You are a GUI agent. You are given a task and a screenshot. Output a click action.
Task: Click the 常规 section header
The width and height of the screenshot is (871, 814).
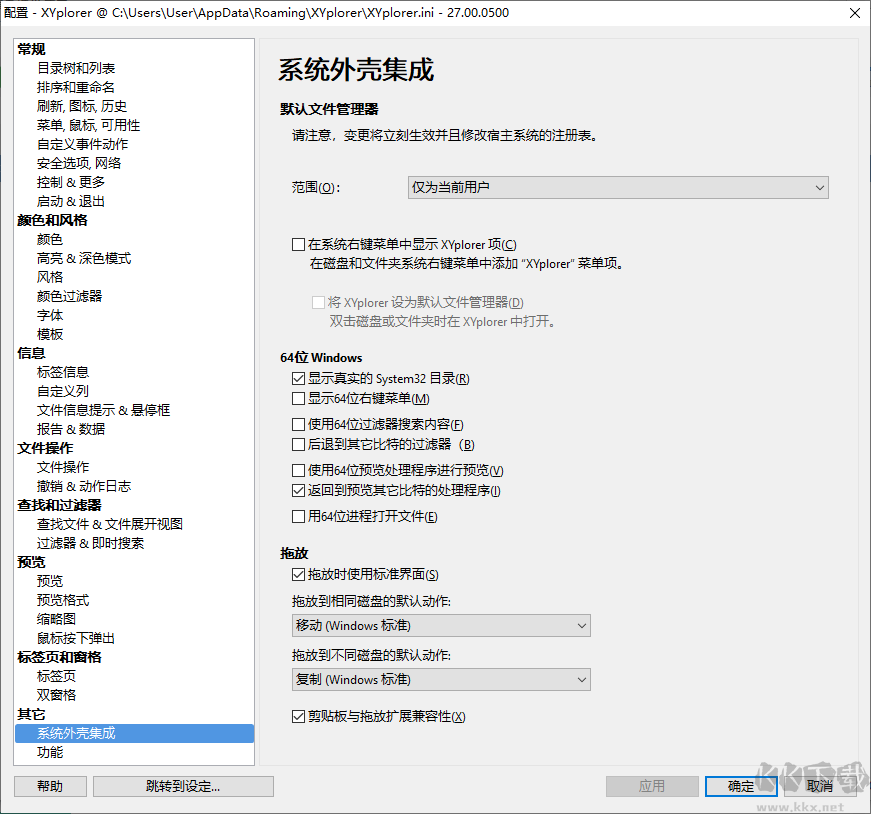tap(31, 49)
